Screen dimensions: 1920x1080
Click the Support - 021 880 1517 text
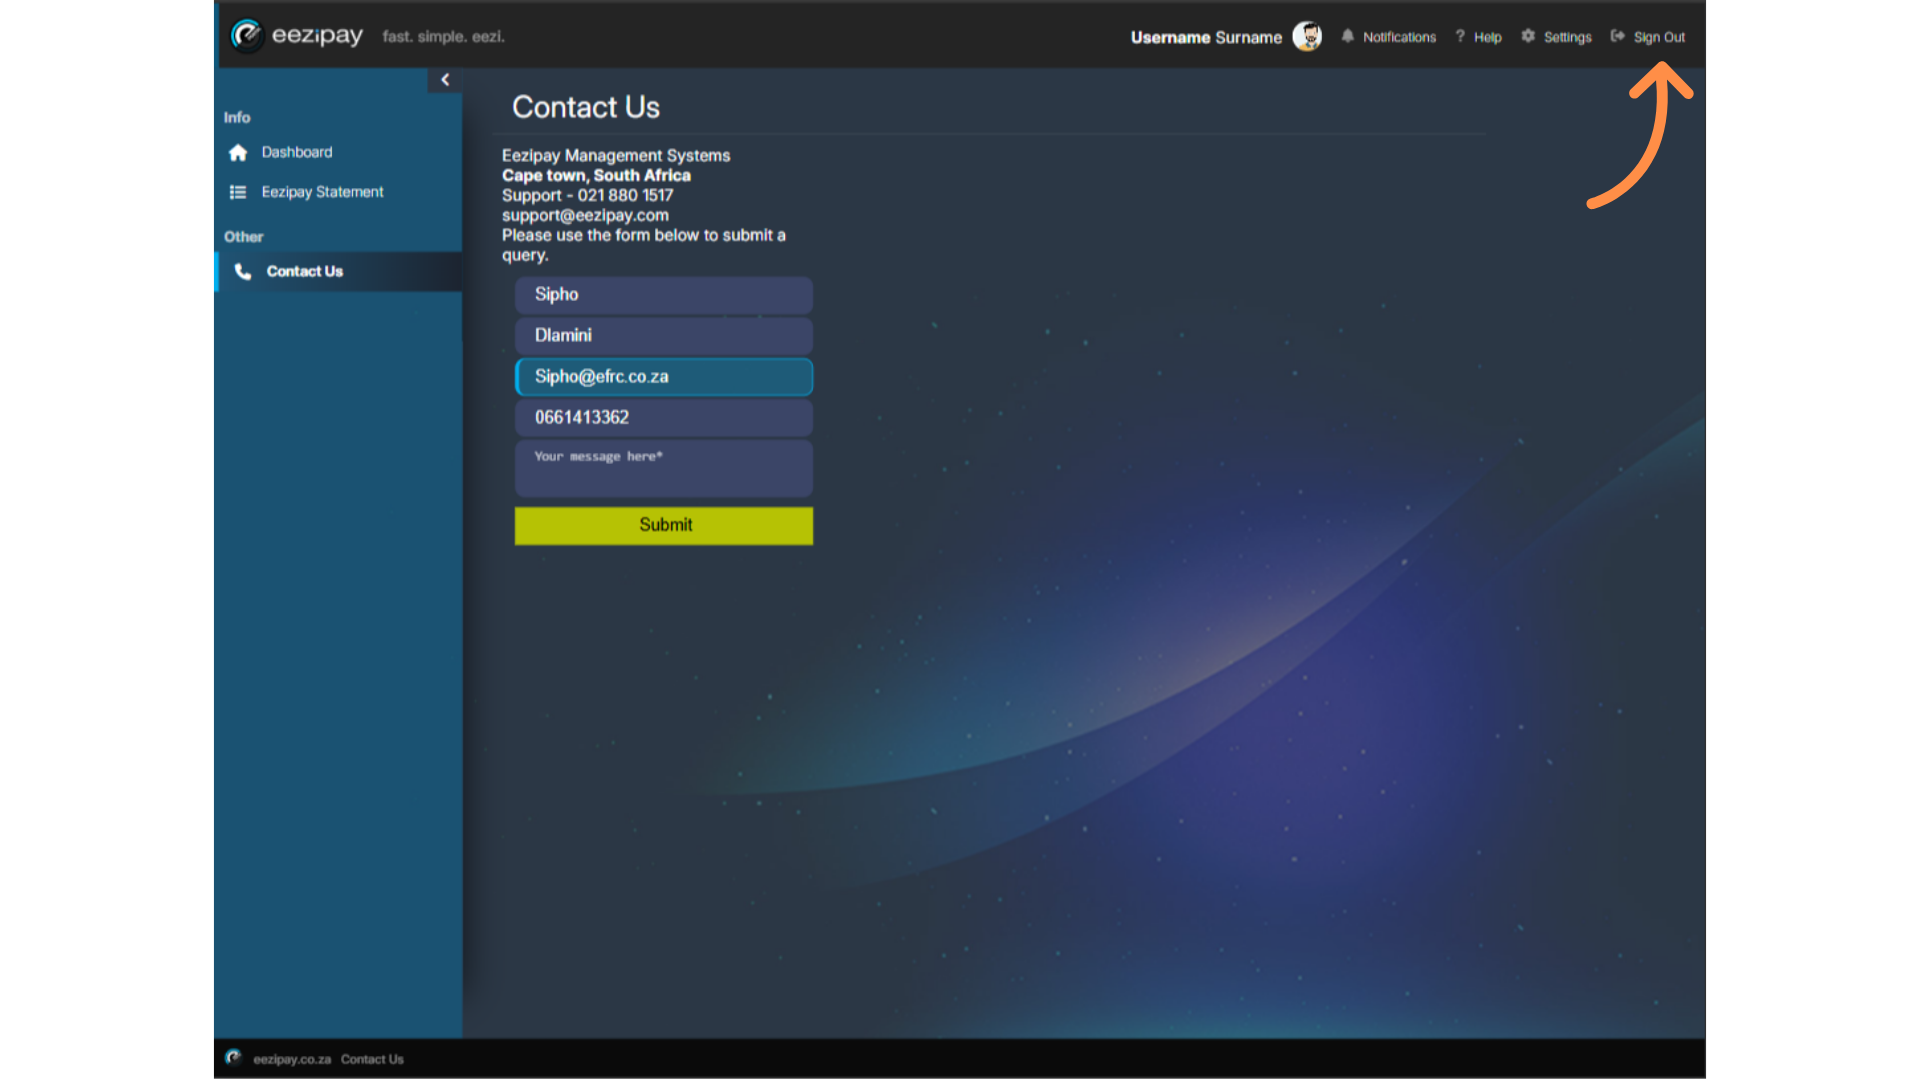point(587,195)
